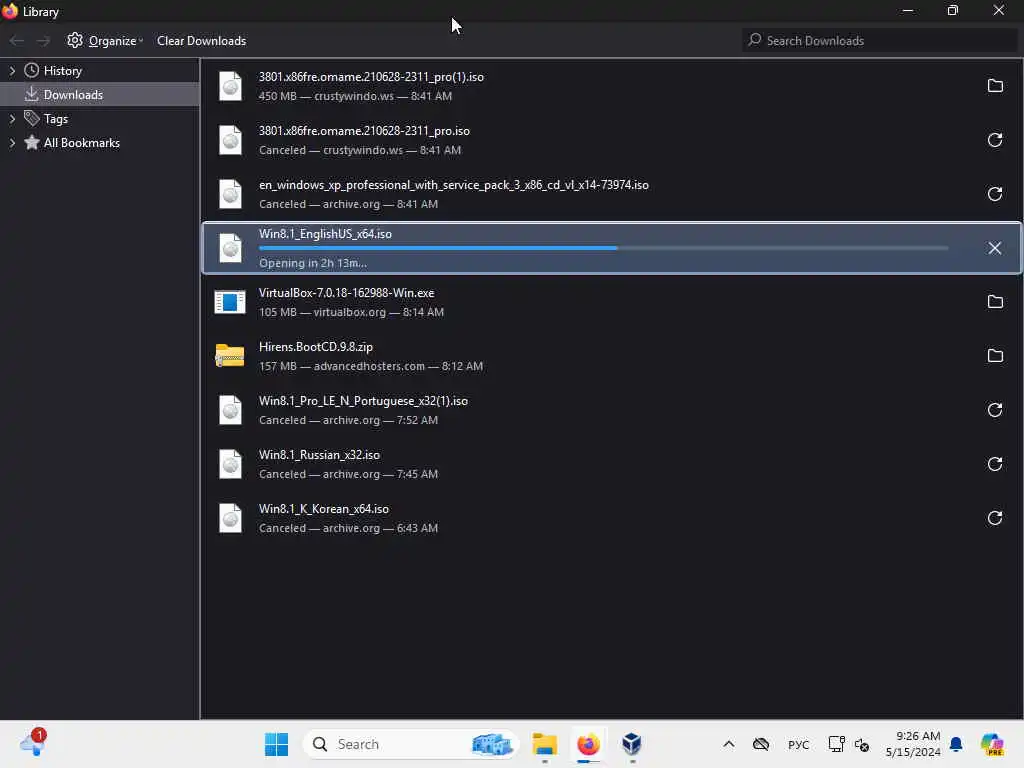Open VirtualBox from the taskbar
Screen dimensions: 1024x768
coord(632,744)
